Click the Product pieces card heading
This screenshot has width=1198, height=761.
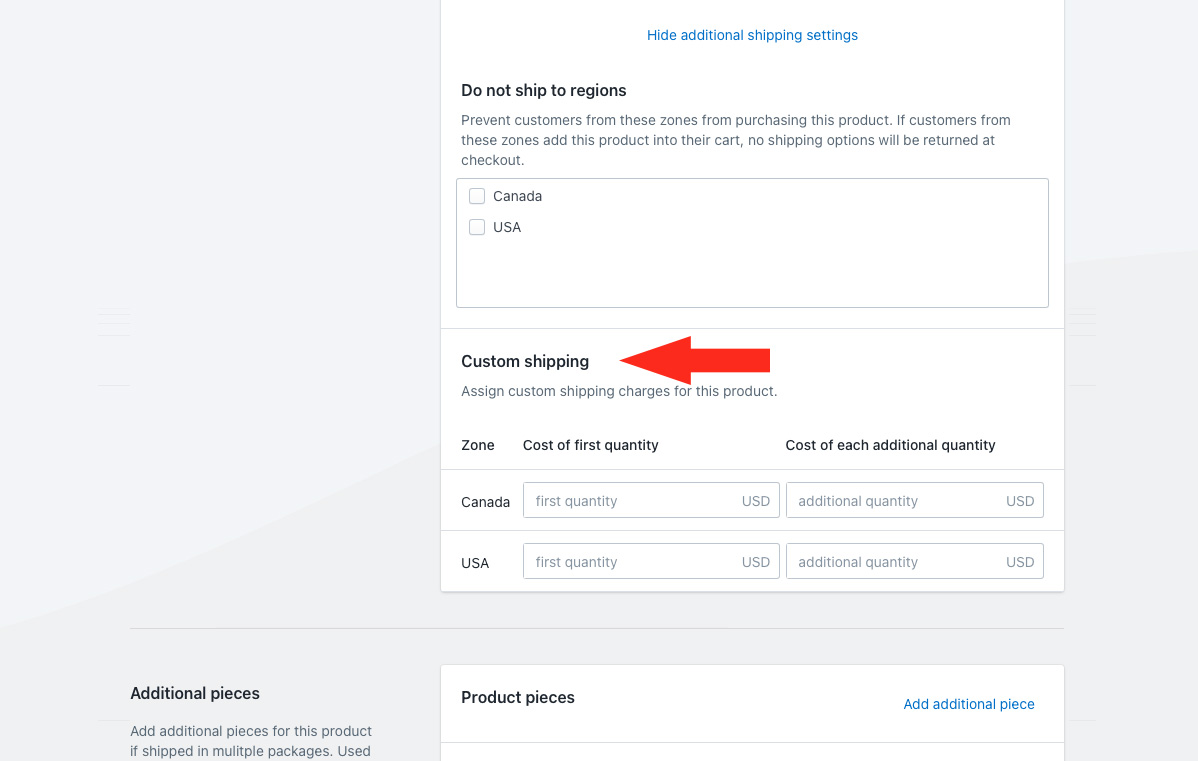click(x=518, y=697)
